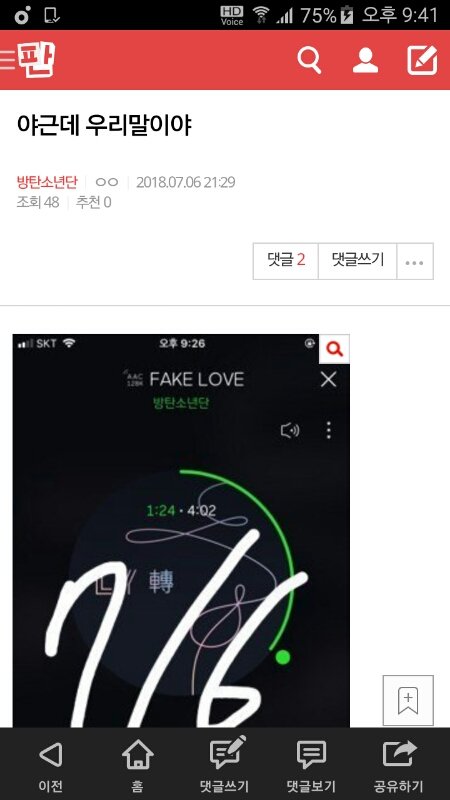Screen dimensions: 450x800
Task: Go back with the 이전 arrow
Action: point(51,763)
